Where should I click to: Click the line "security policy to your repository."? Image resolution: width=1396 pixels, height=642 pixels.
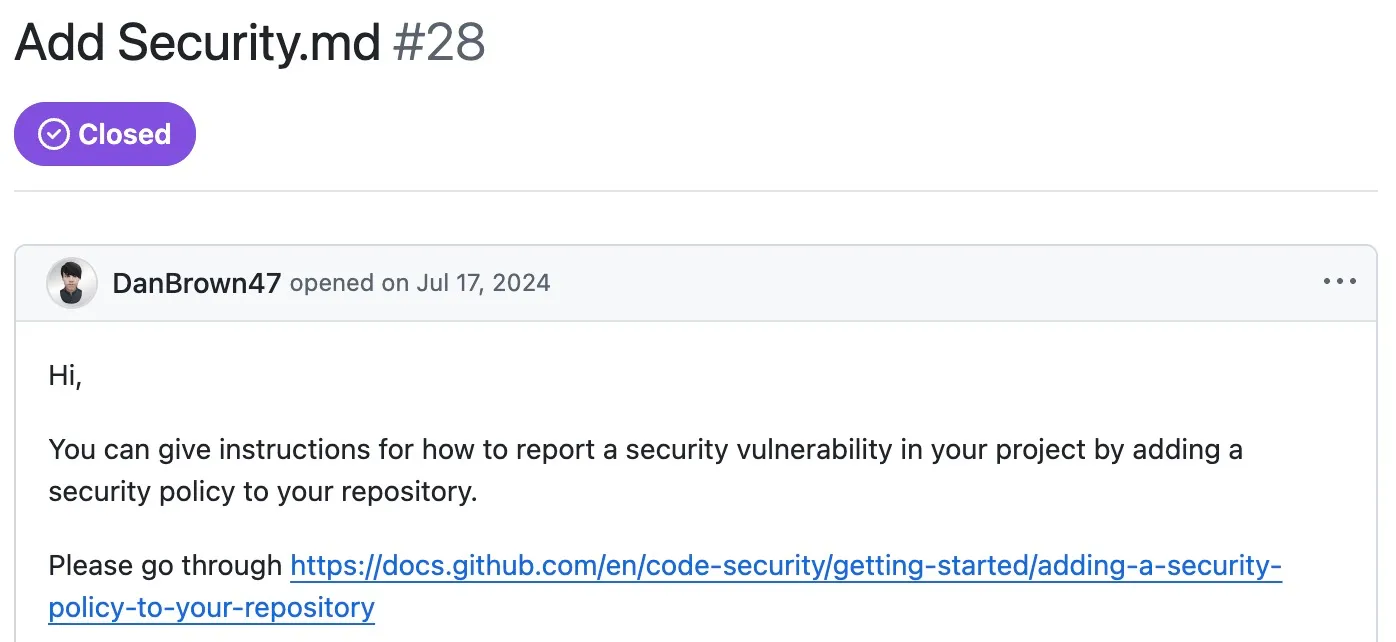coord(262,492)
